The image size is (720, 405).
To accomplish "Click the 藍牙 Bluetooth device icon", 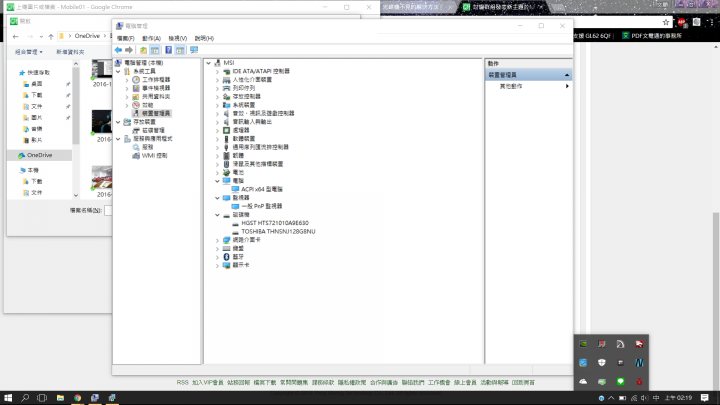I will tap(226, 257).
